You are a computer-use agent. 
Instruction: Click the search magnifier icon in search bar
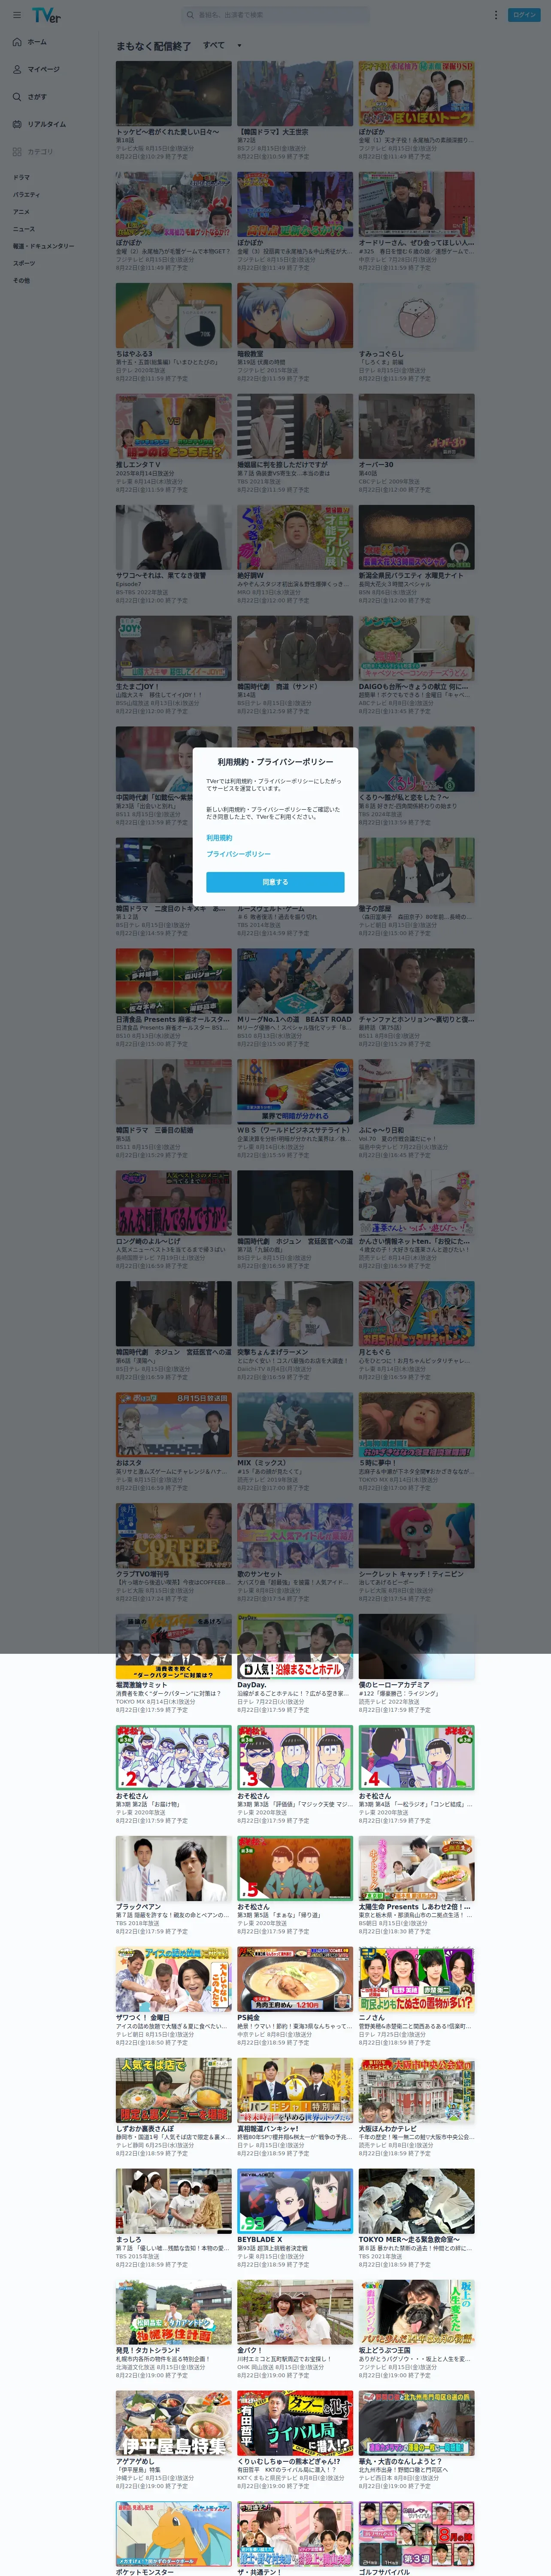pos(190,15)
